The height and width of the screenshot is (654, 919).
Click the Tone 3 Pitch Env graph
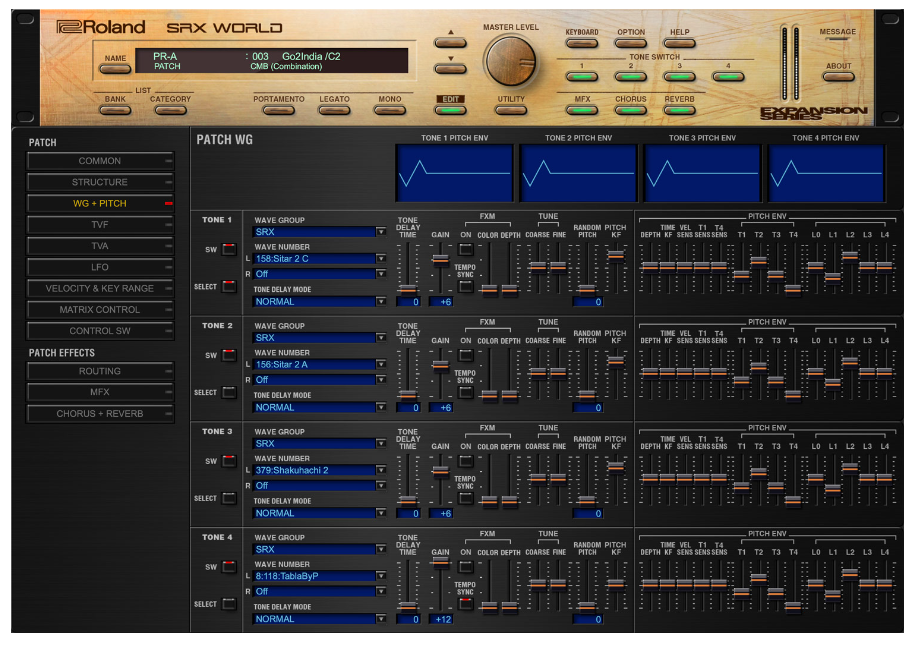pos(702,173)
